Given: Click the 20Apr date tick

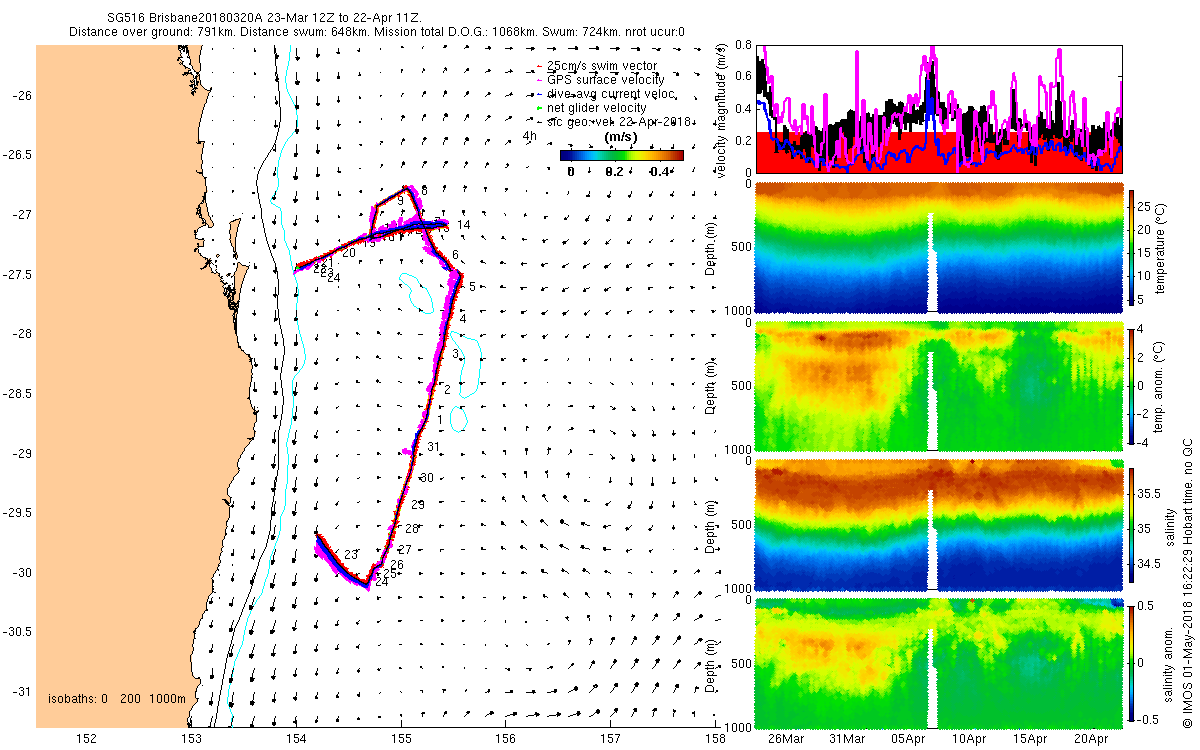Looking at the screenshot, I should 1091,739.
